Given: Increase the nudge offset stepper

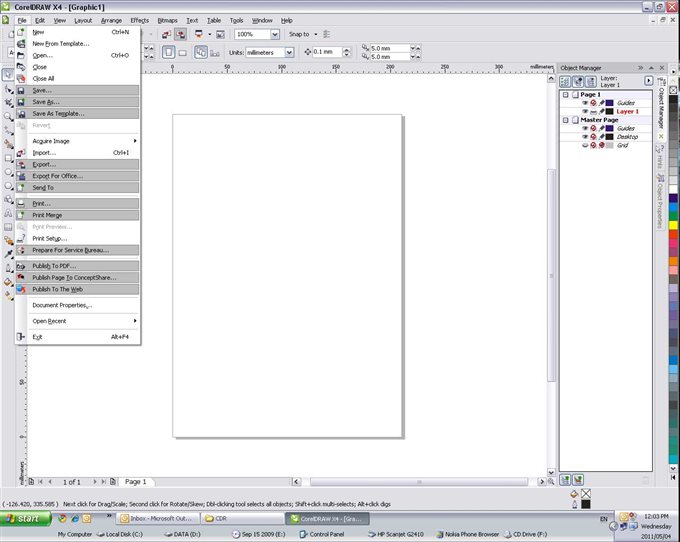Looking at the screenshot, I should tap(346, 50).
